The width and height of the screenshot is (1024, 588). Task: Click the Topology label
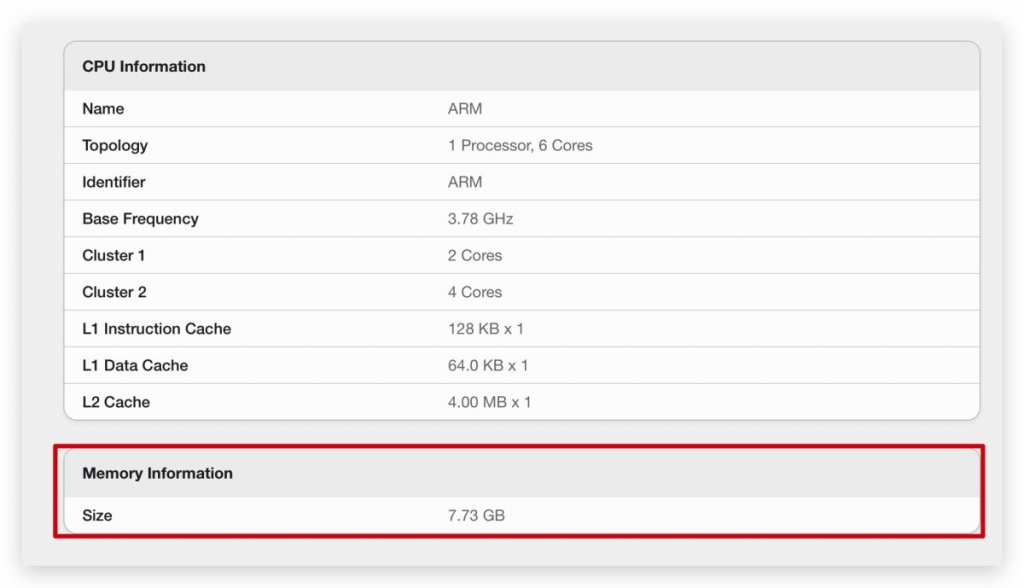point(115,145)
